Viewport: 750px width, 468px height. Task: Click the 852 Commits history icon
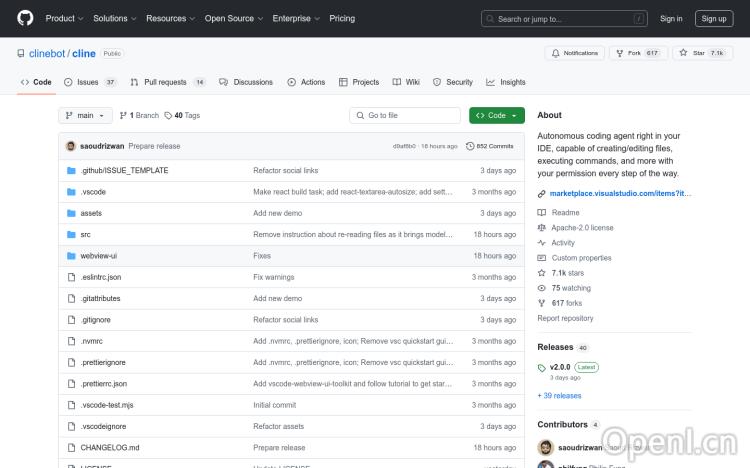470,146
